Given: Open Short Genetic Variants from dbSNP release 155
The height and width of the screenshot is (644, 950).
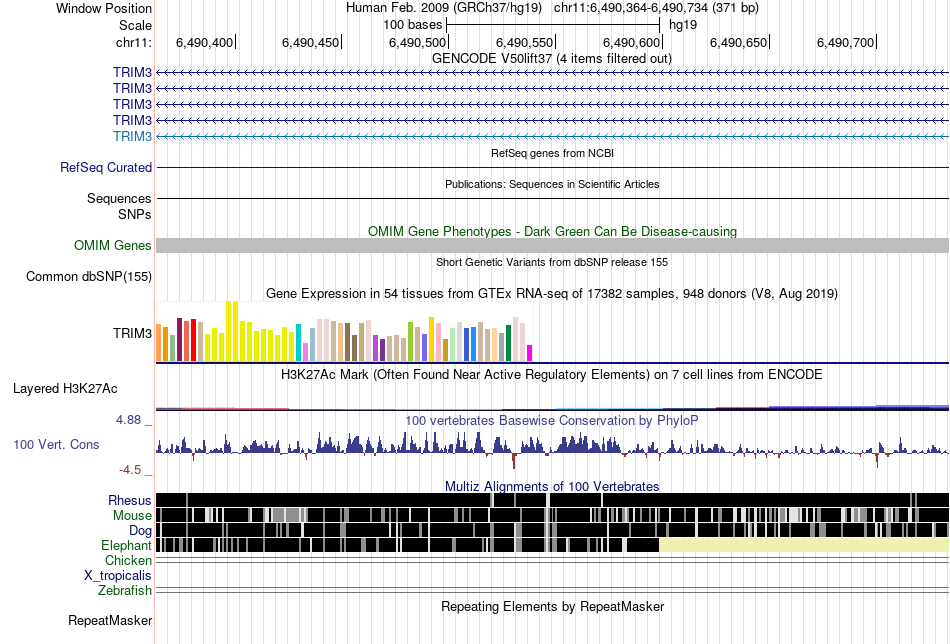Looking at the screenshot, I should [552, 262].
